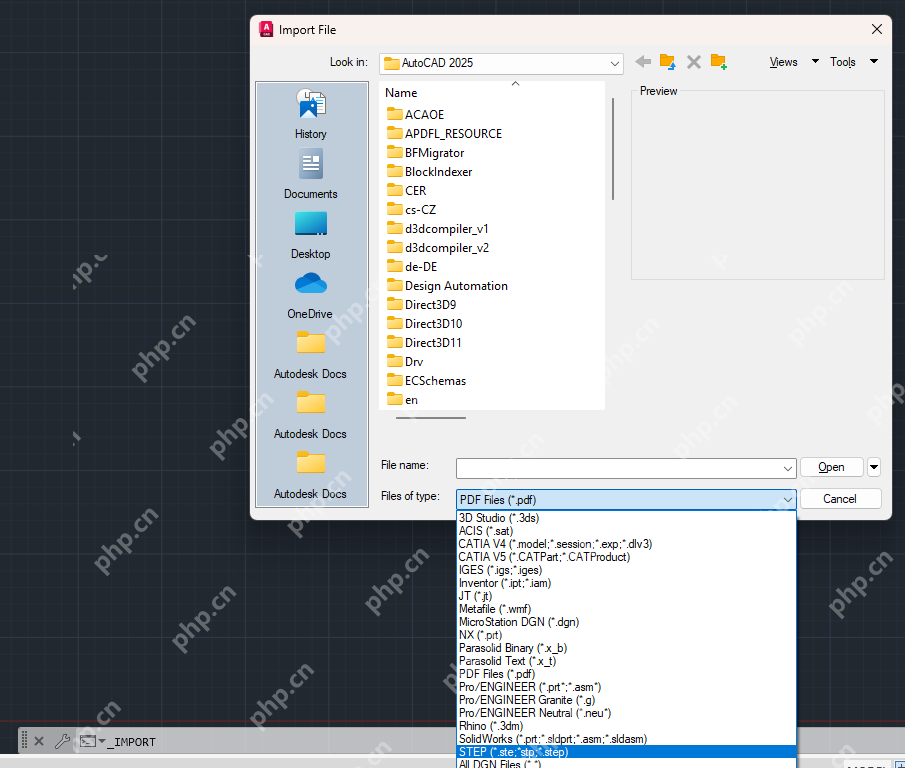Screen dimensions: 905x768
Task: Create a new folder icon
Action: pos(719,62)
